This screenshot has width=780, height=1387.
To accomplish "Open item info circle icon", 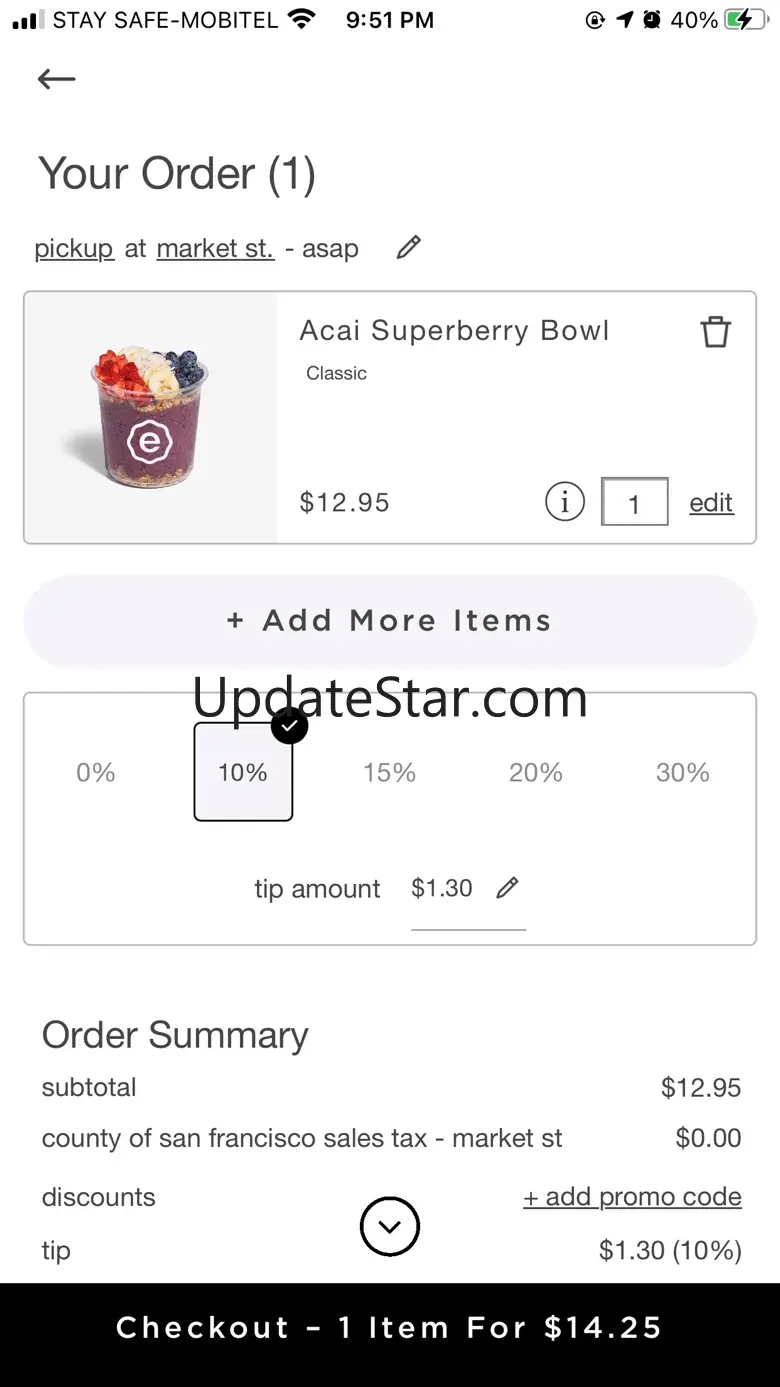I will coord(565,501).
